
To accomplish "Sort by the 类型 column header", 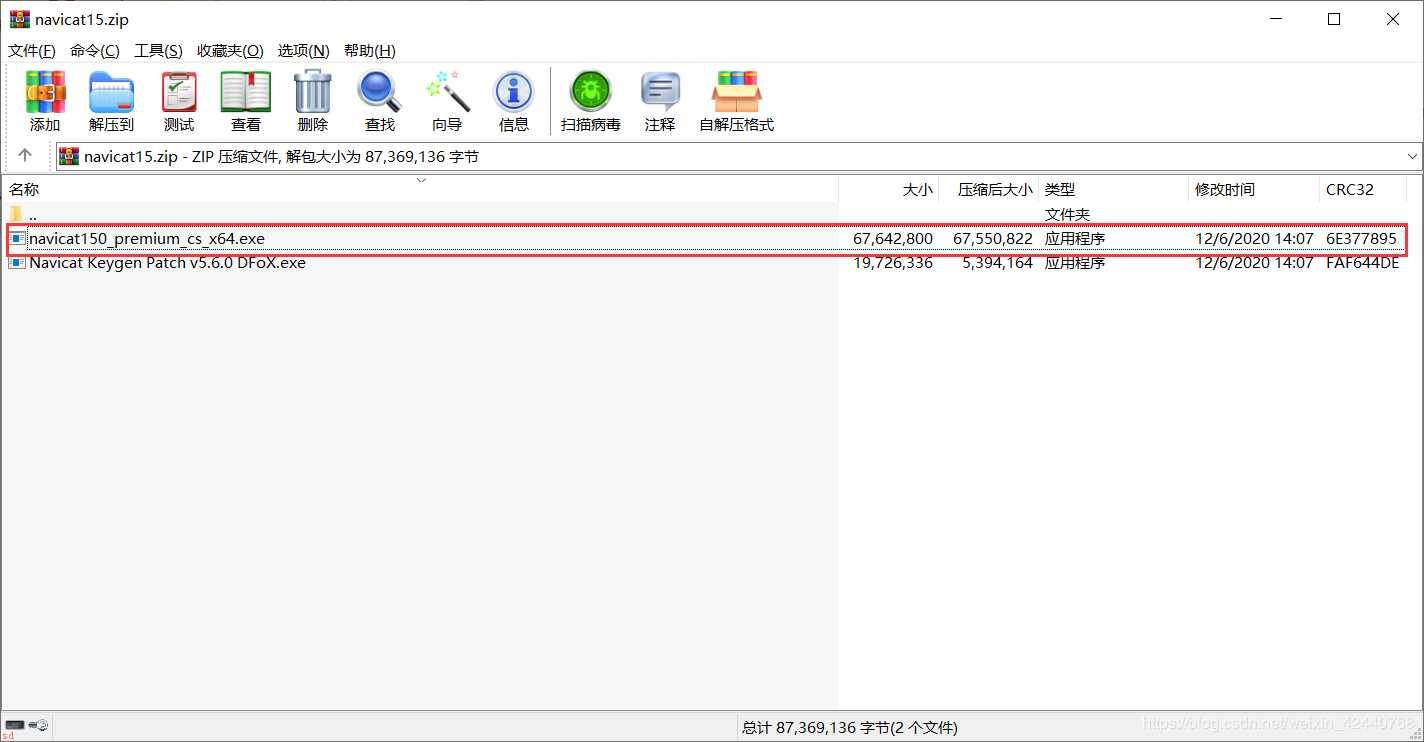I will coord(1114,189).
